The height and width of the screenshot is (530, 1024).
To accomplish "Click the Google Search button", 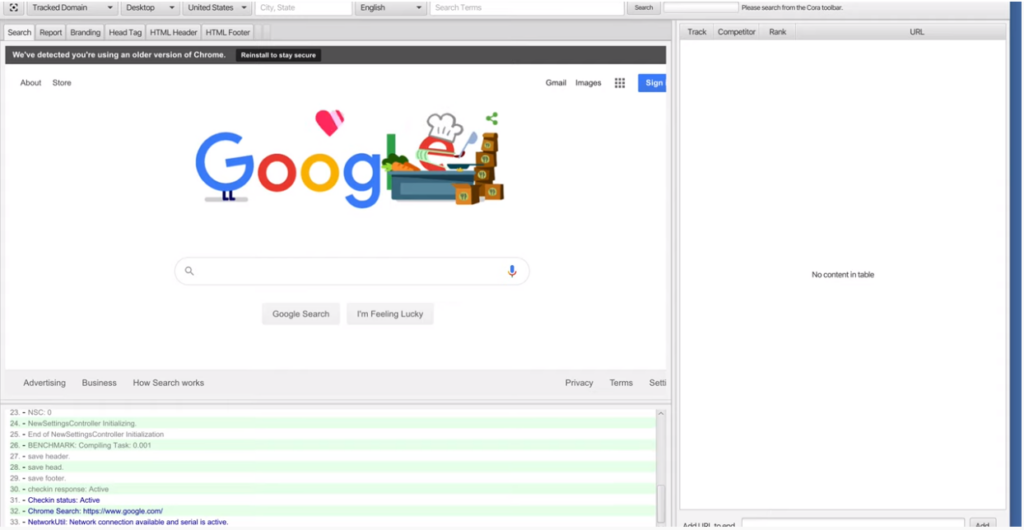I will click(301, 314).
